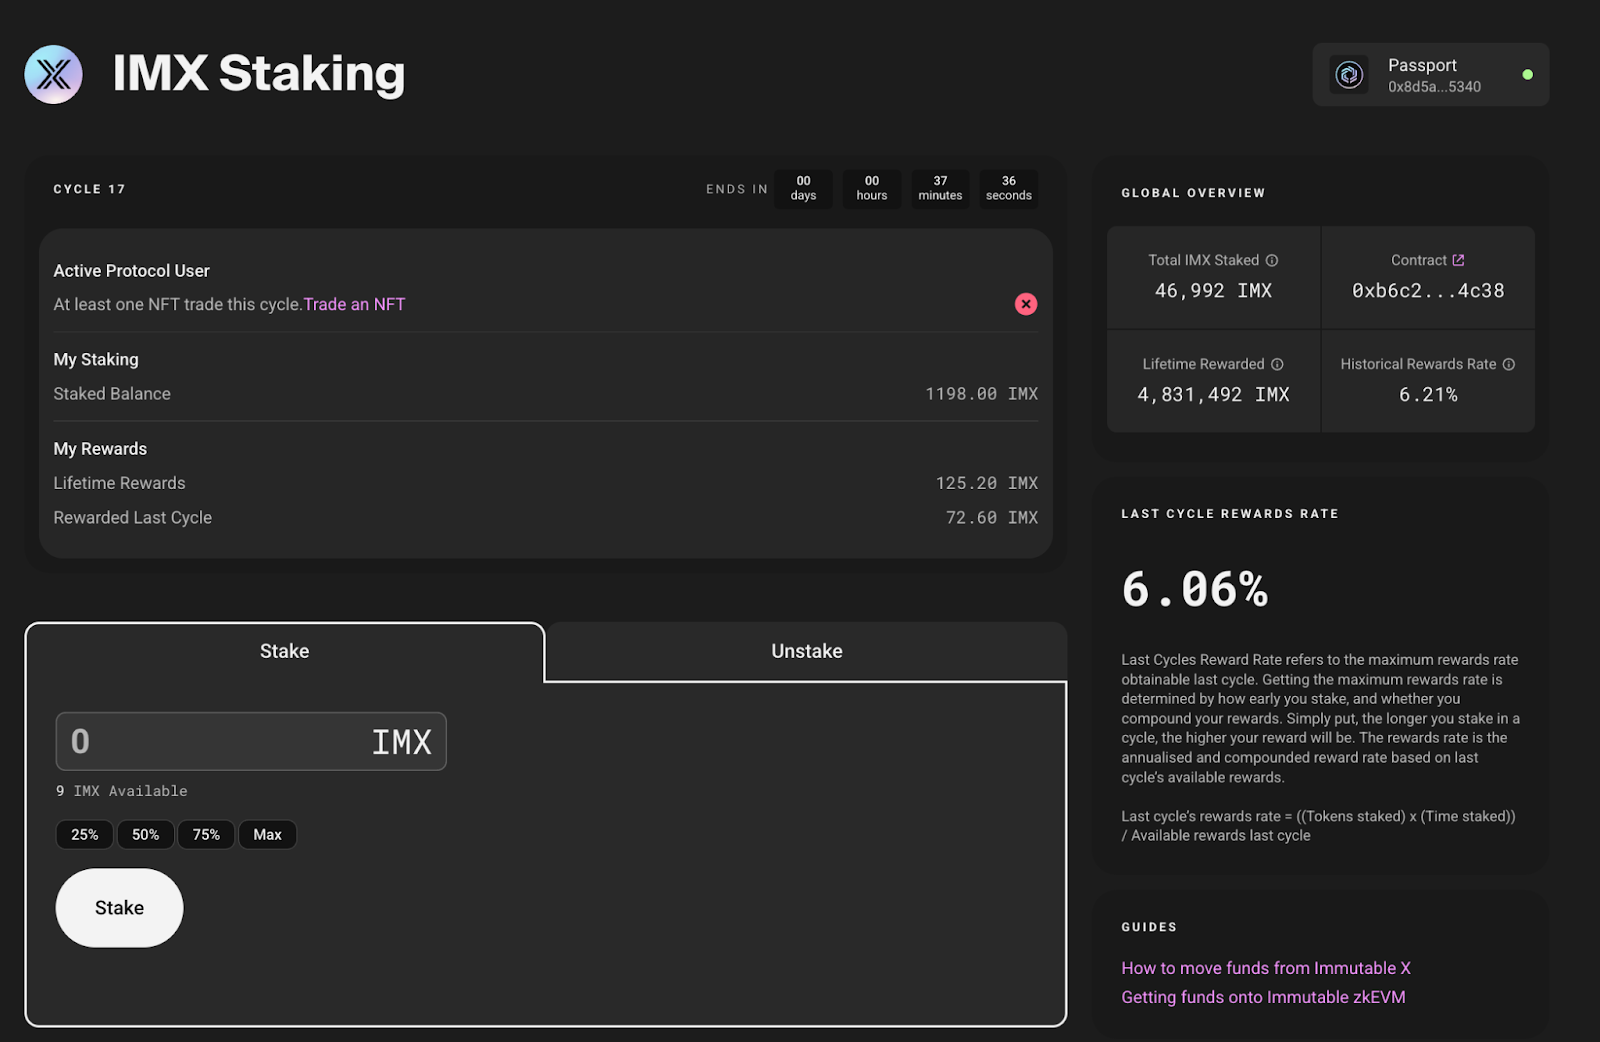Screen dimensions: 1600x1042
Task: Open the Passport account button
Action: (1431, 75)
